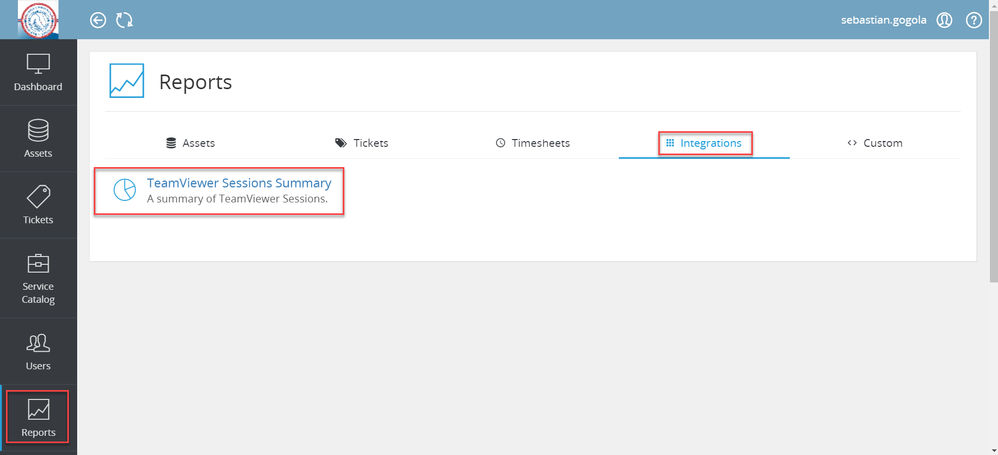
Task: Open Assets in the sidebar
Action: pyautogui.click(x=38, y=139)
